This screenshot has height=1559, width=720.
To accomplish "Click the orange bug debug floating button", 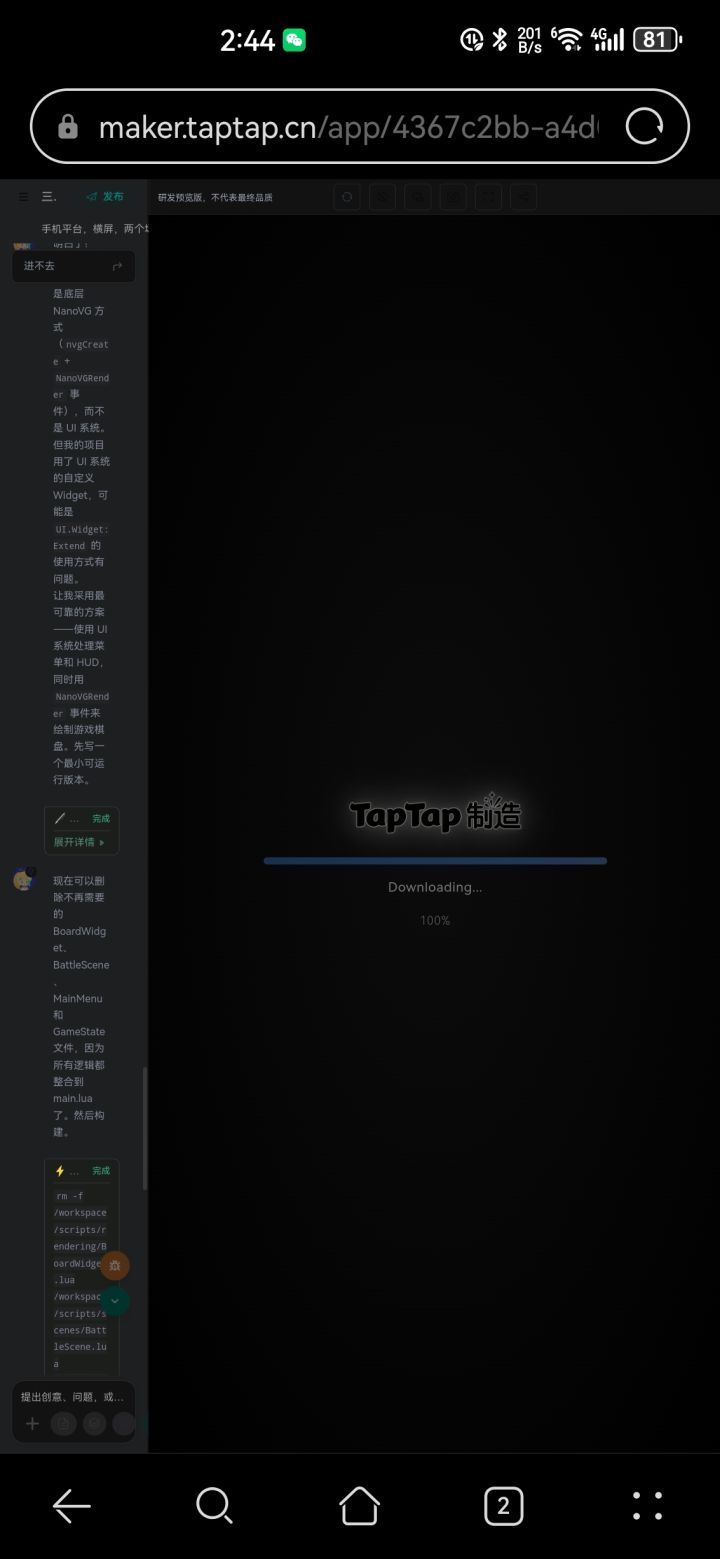I will pos(115,1265).
